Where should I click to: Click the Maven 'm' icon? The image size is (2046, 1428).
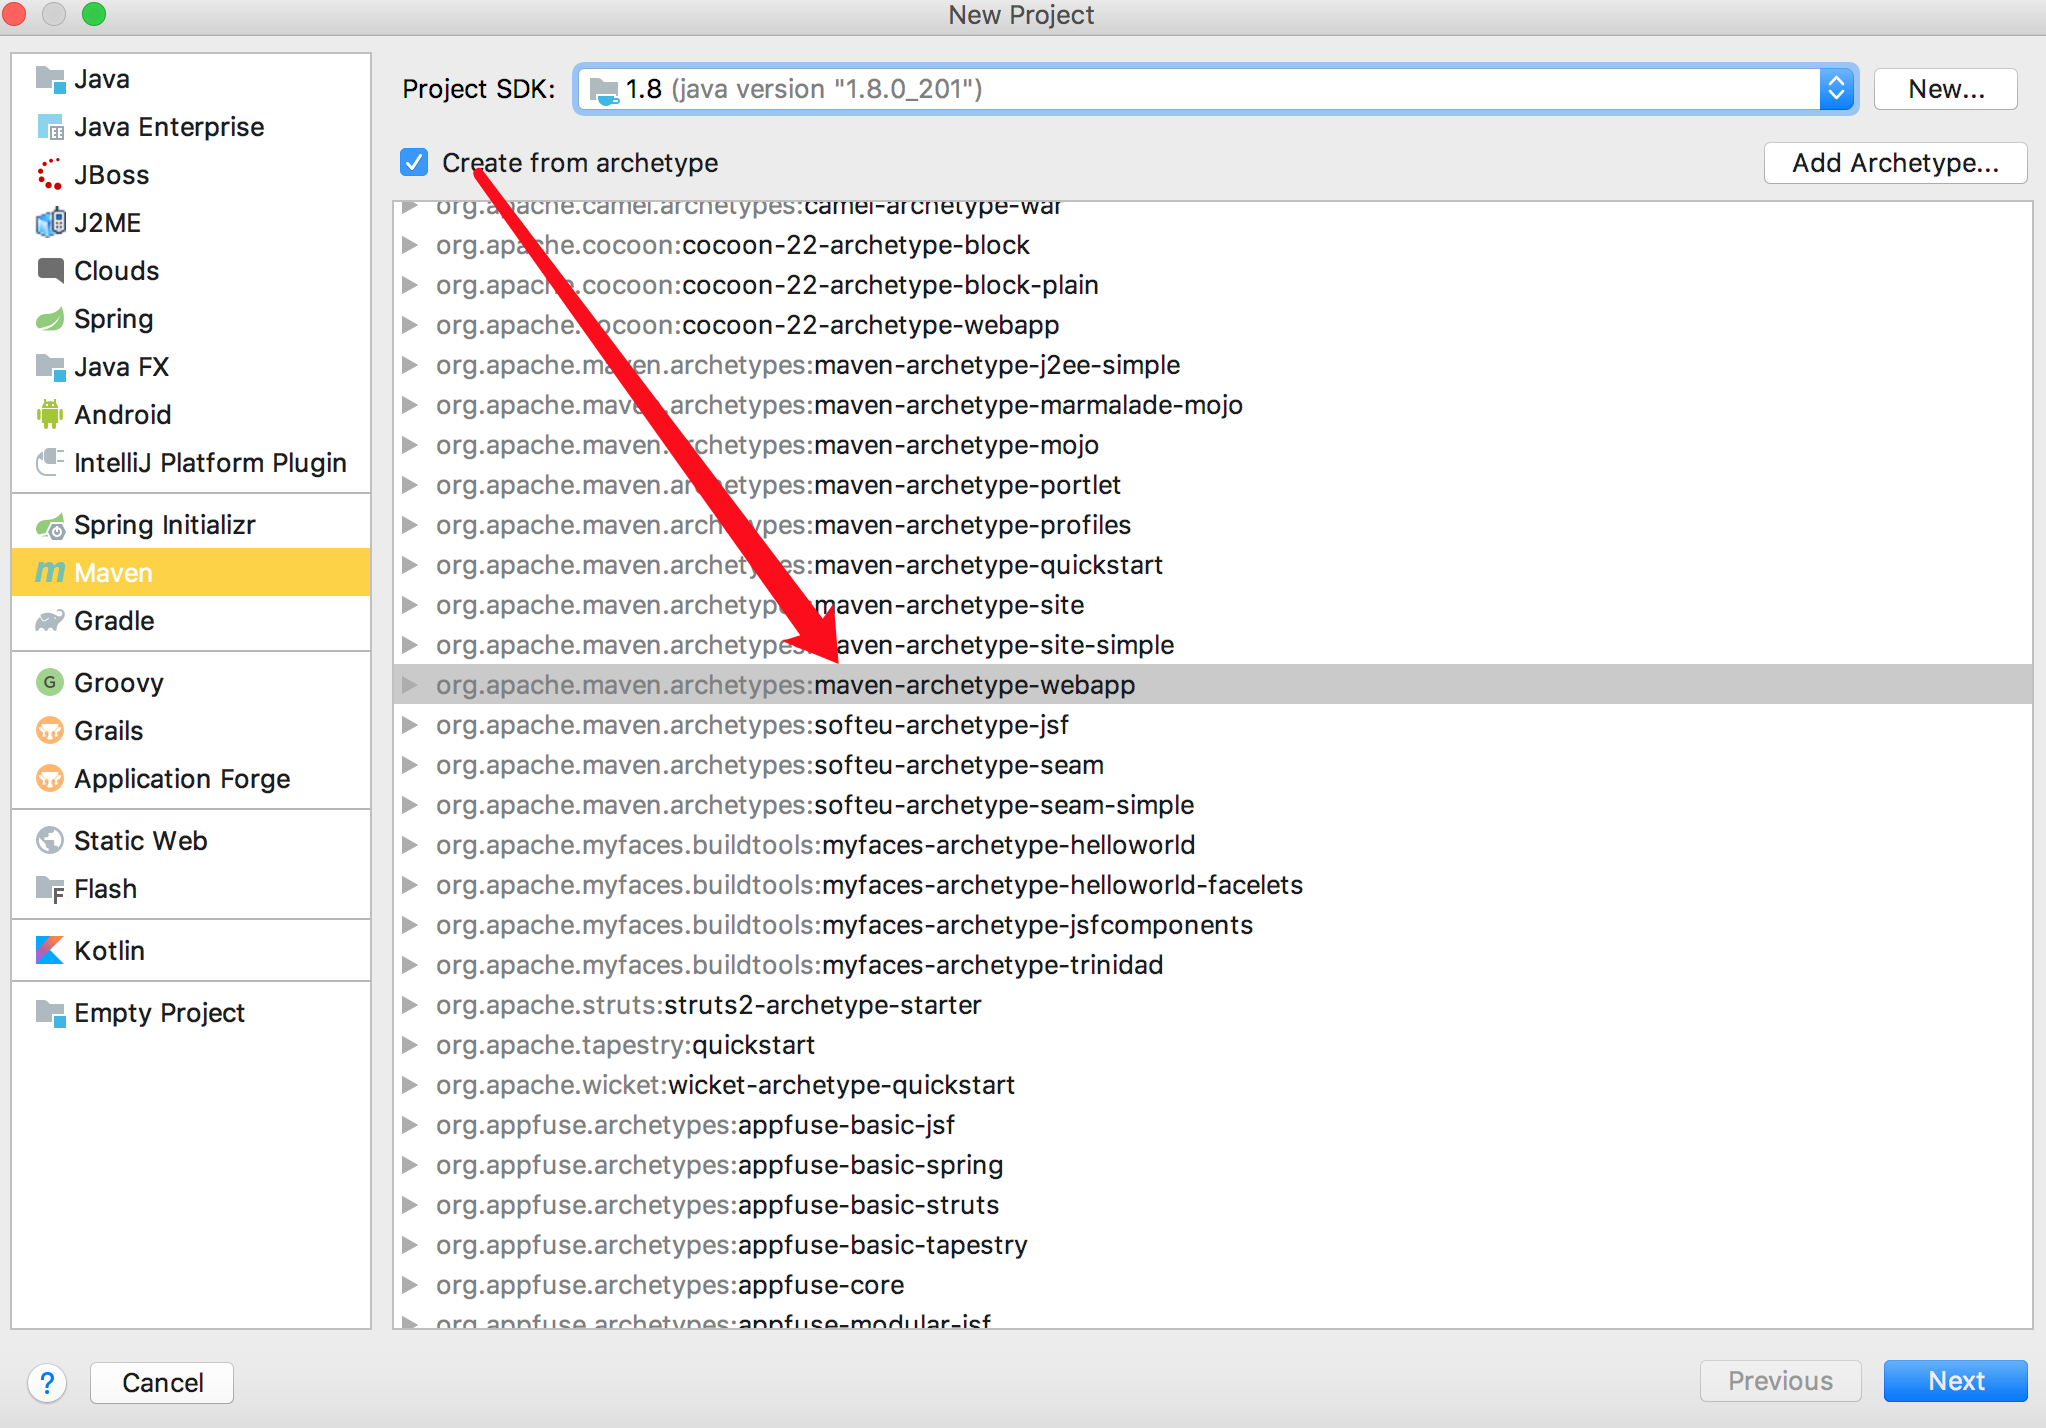50,572
